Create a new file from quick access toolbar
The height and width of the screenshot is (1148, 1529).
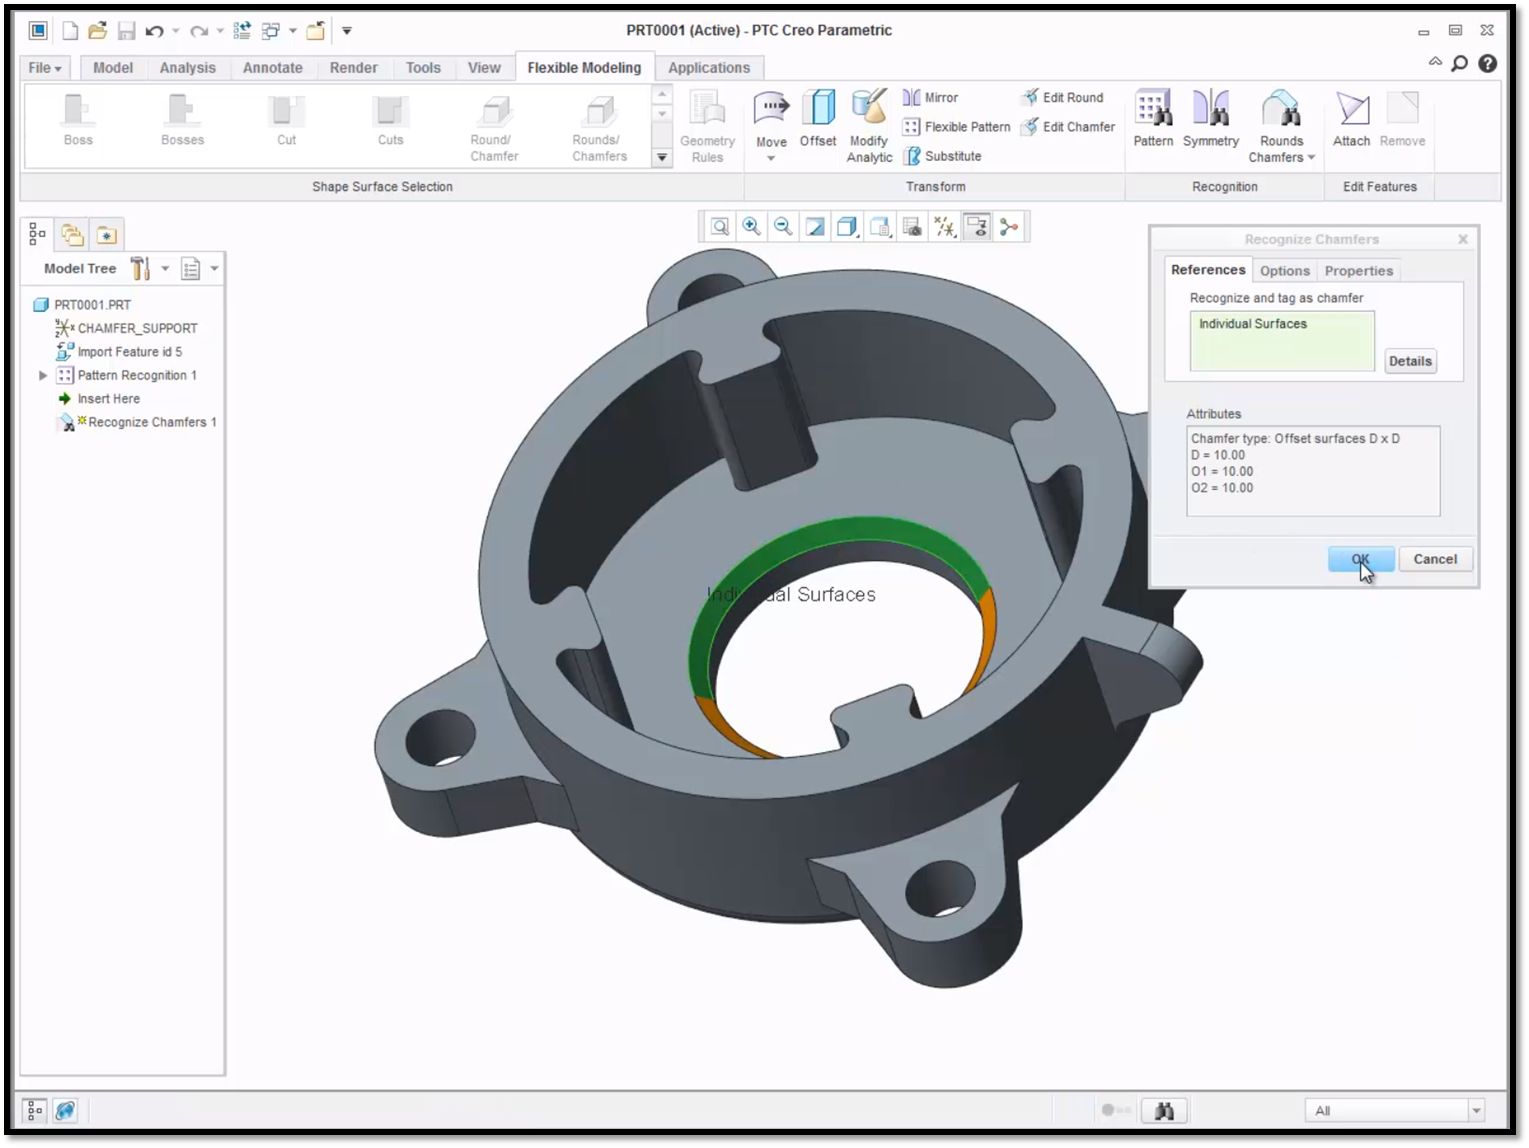[70, 31]
